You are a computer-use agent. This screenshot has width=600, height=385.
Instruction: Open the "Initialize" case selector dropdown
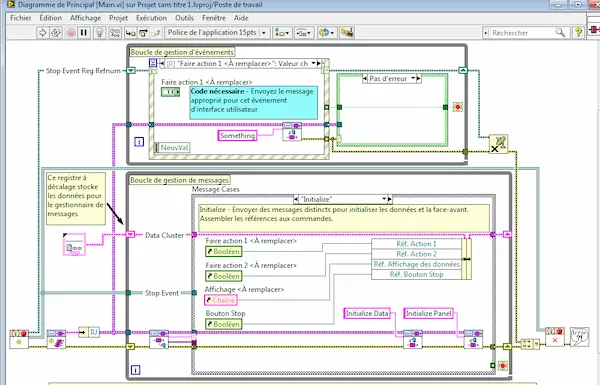pos(384,199)
